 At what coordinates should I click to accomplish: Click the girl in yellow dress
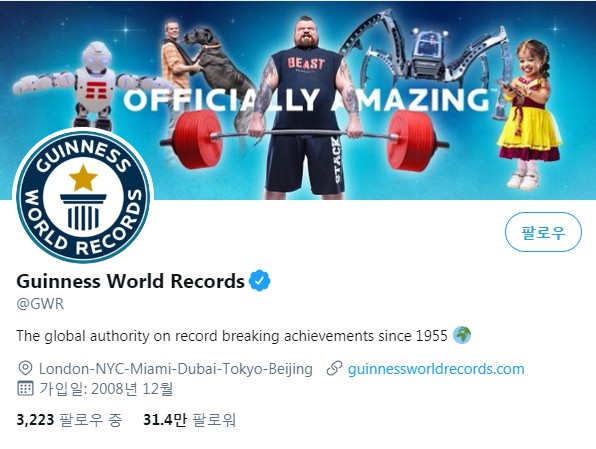tap(528, 114)
